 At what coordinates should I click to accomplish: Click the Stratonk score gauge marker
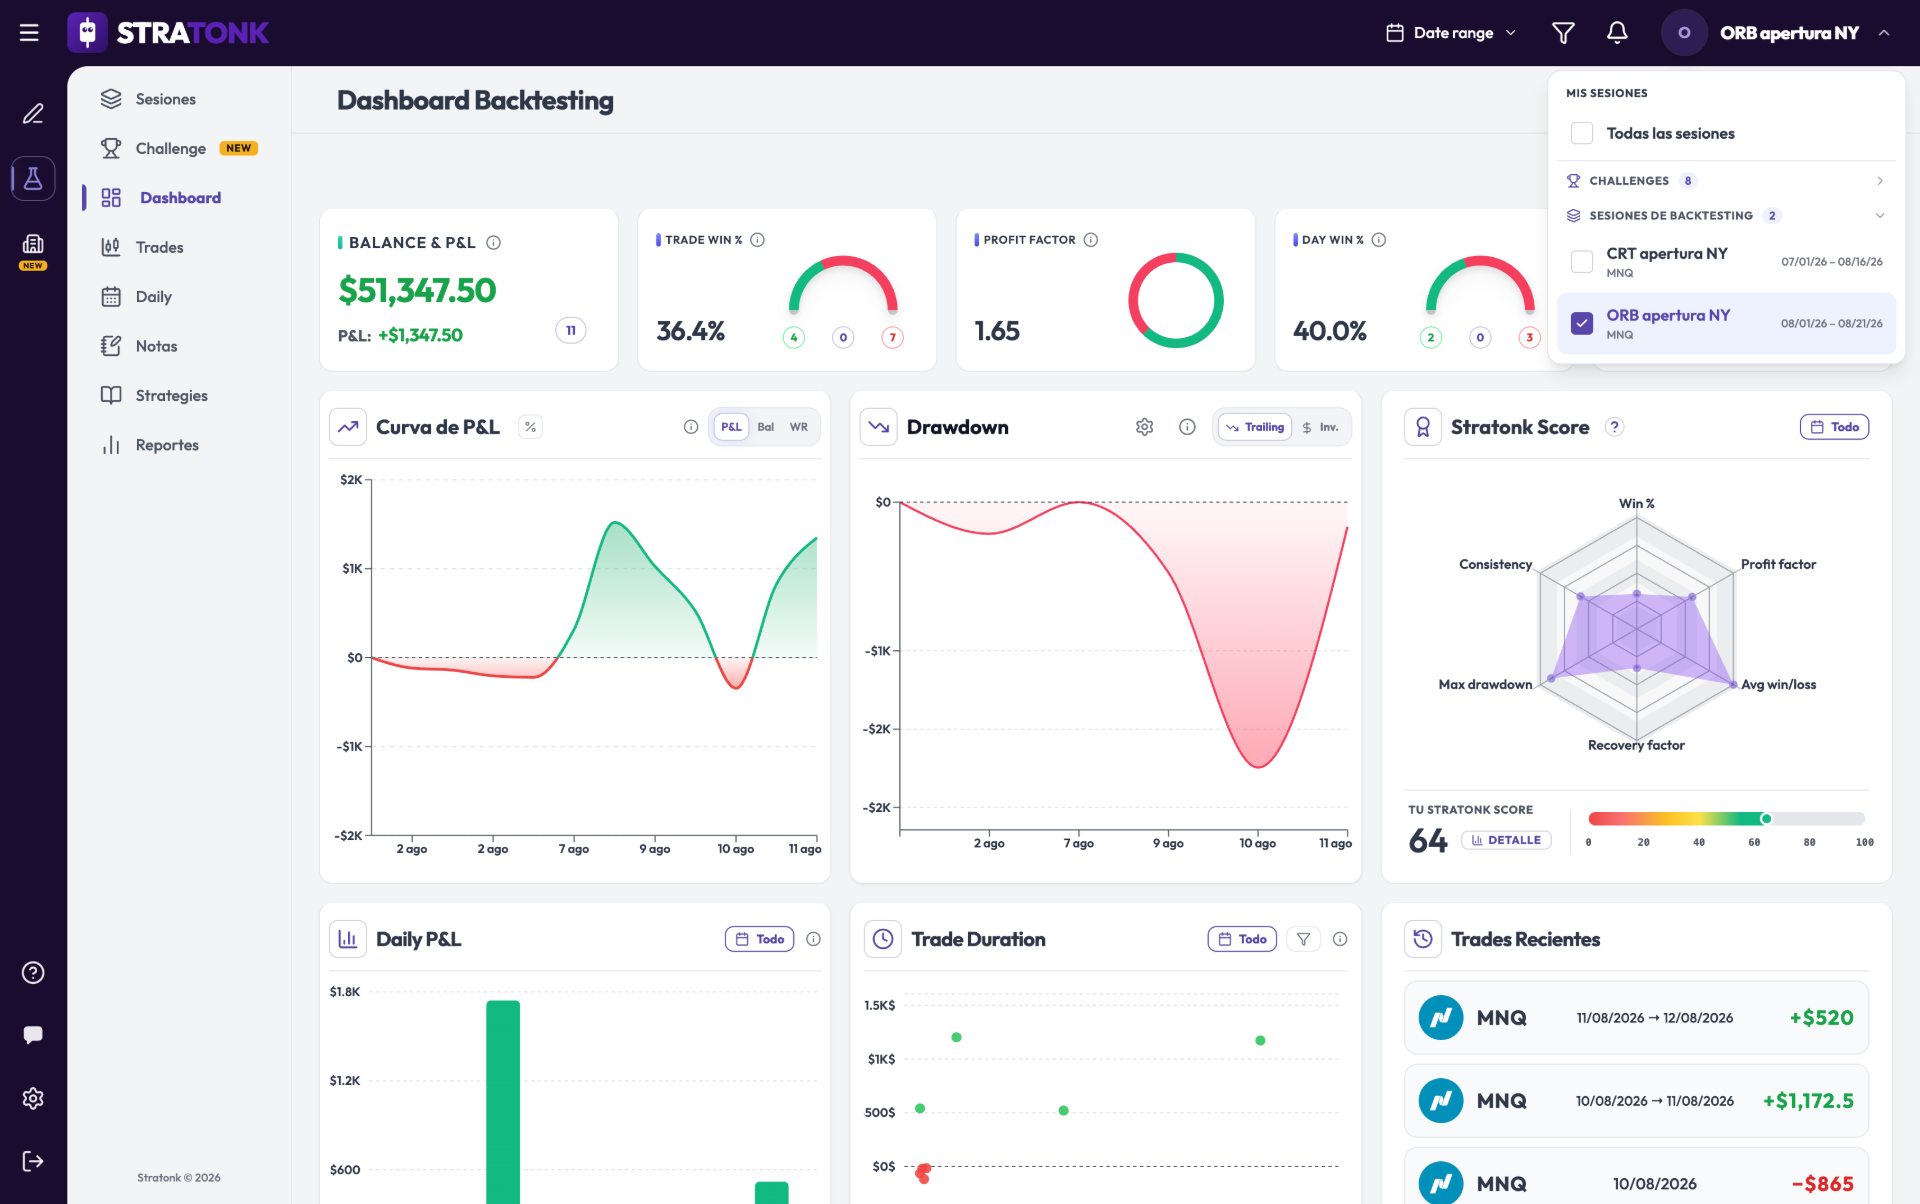point(1766,819)
